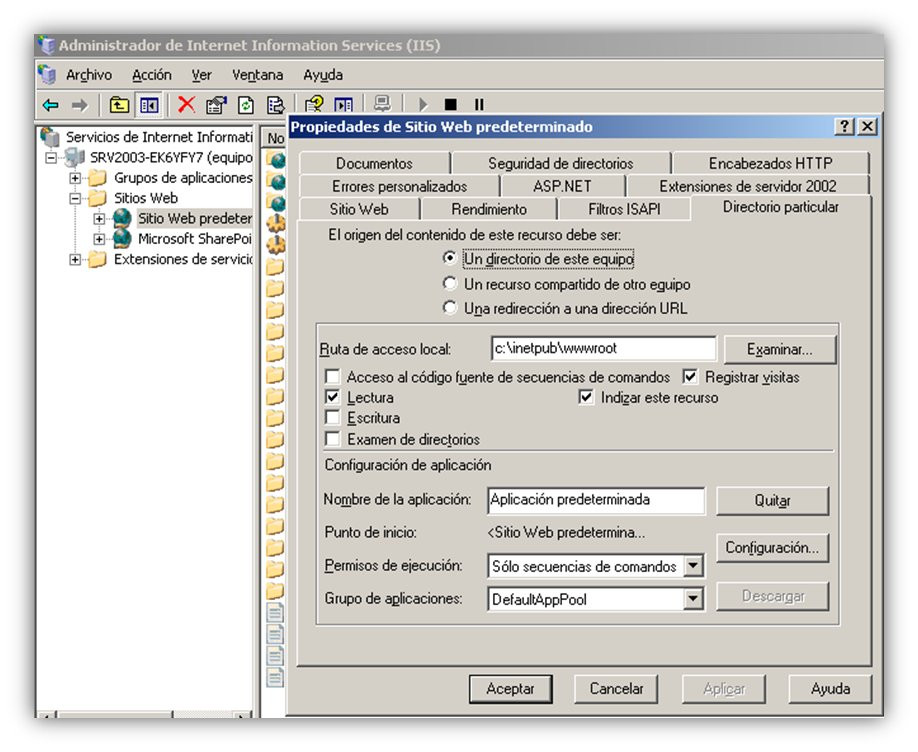Switch to Seguridad de directorios tab
This screenshot has height=752, width=918.
[x=561, y=163]
